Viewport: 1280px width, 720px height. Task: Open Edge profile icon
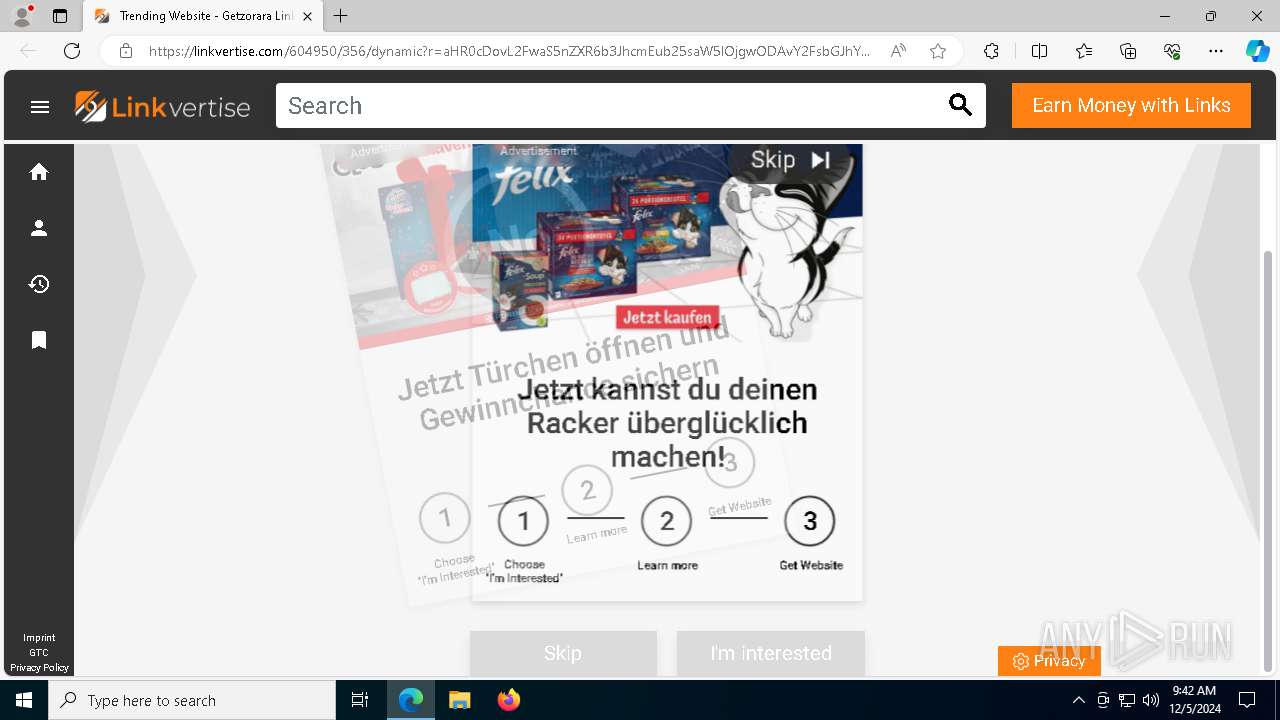point(22,16)
